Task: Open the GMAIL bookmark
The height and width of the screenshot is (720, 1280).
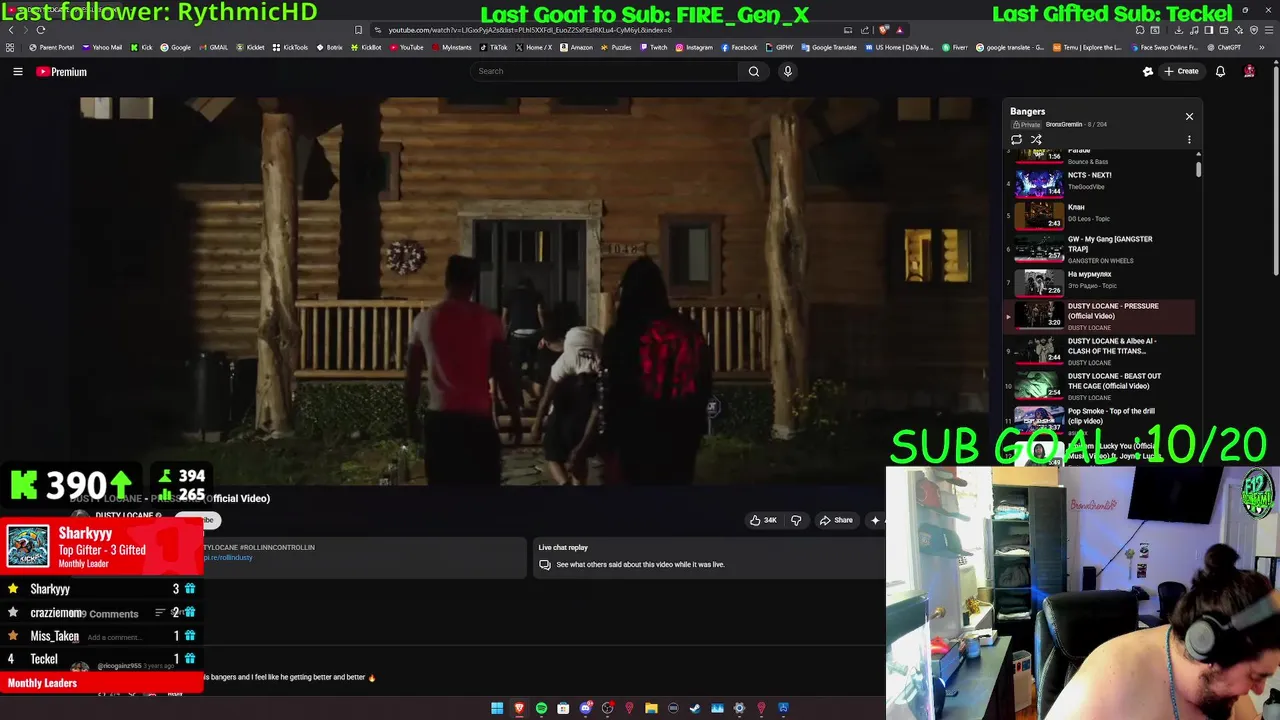Action: coord(213,47)
